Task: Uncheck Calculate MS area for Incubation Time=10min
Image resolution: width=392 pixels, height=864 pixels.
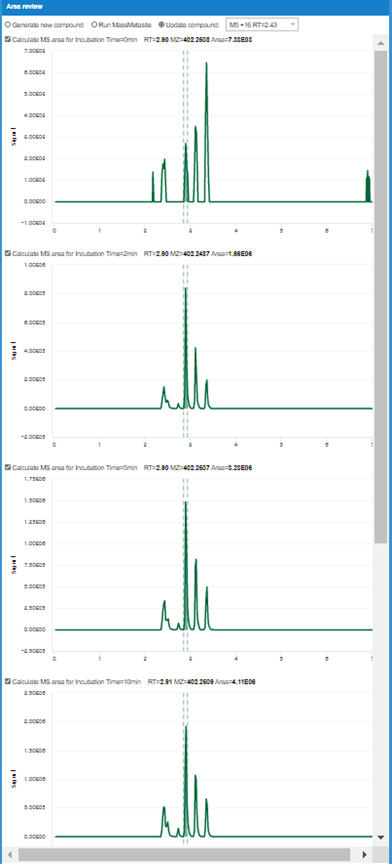Action: [7, 682]
